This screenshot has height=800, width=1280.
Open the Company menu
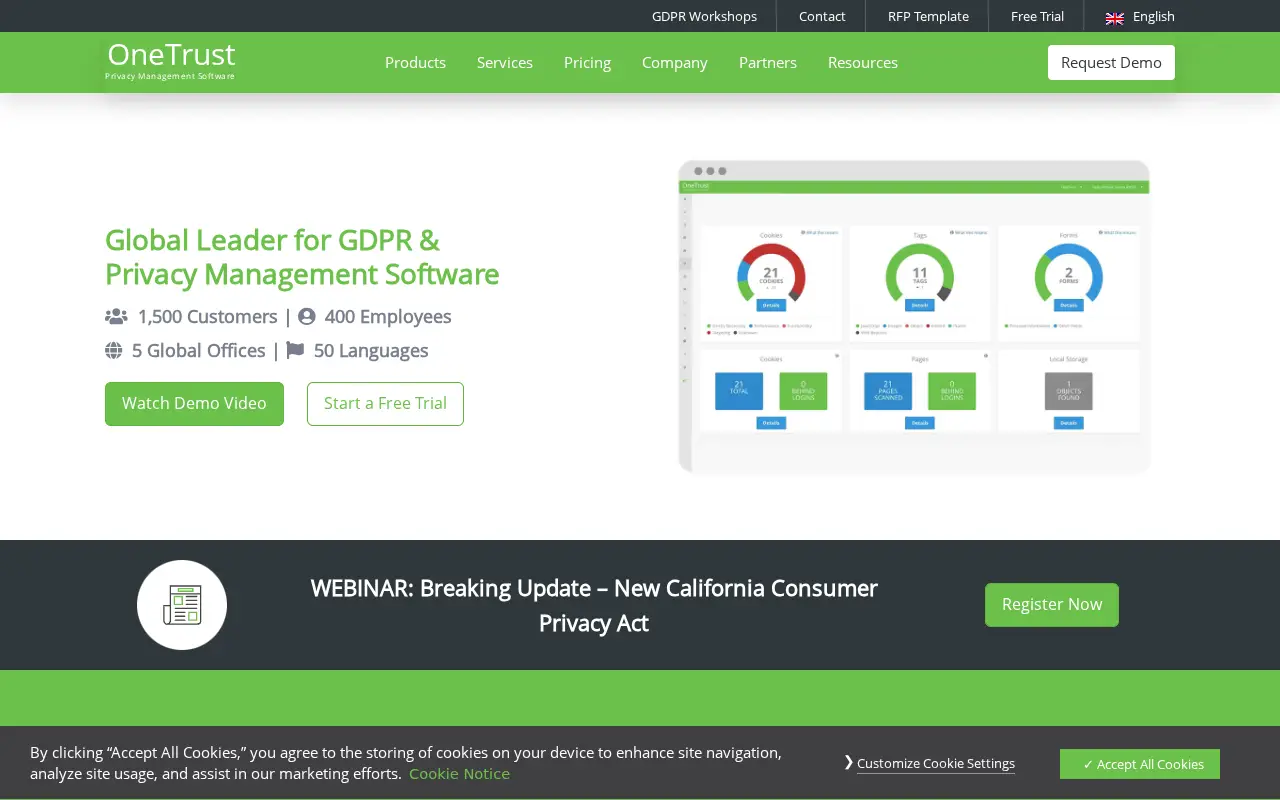(675, 62)
